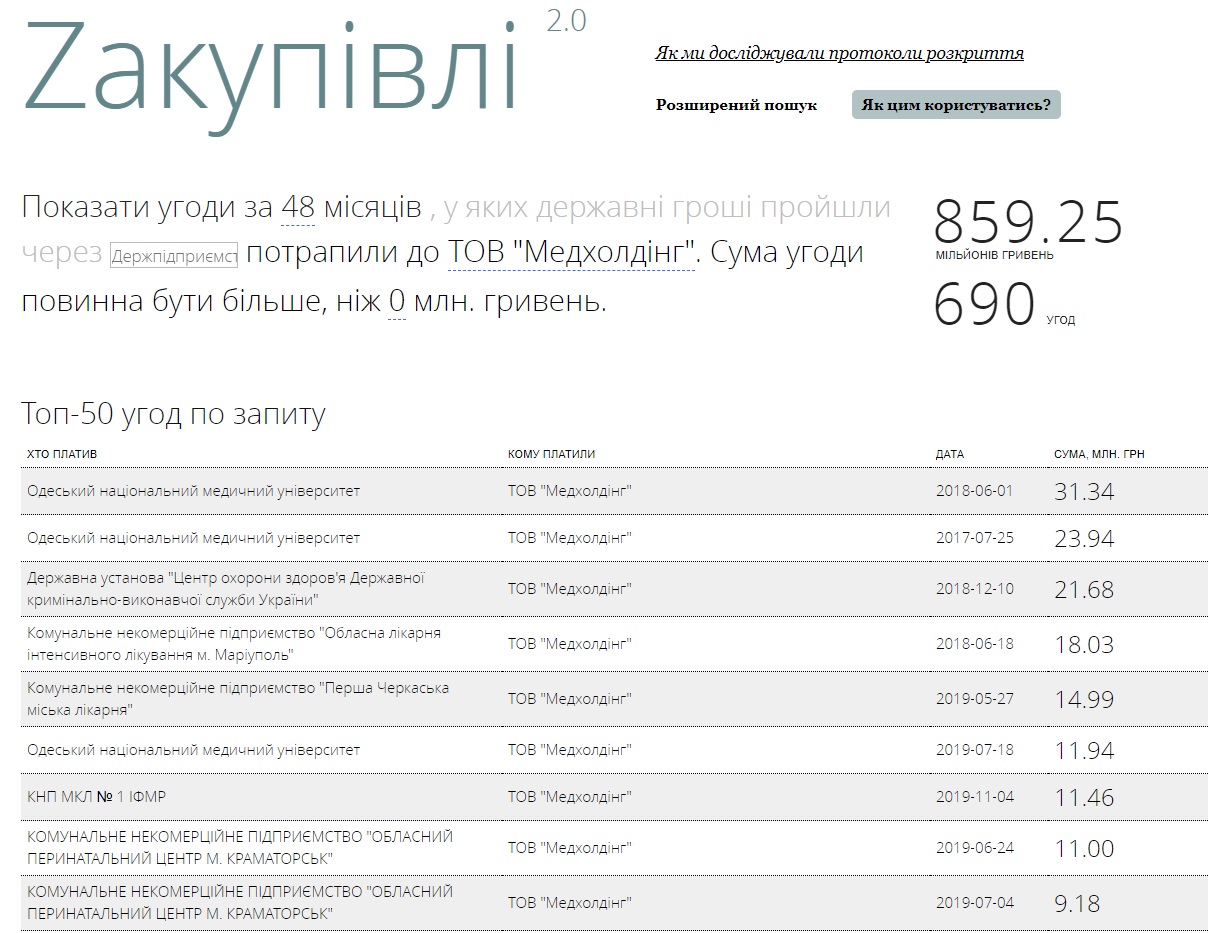This screenshot has width=1219, height=933.
Task: Click the Zакупівлі site logo
Action: pos(270,70)
